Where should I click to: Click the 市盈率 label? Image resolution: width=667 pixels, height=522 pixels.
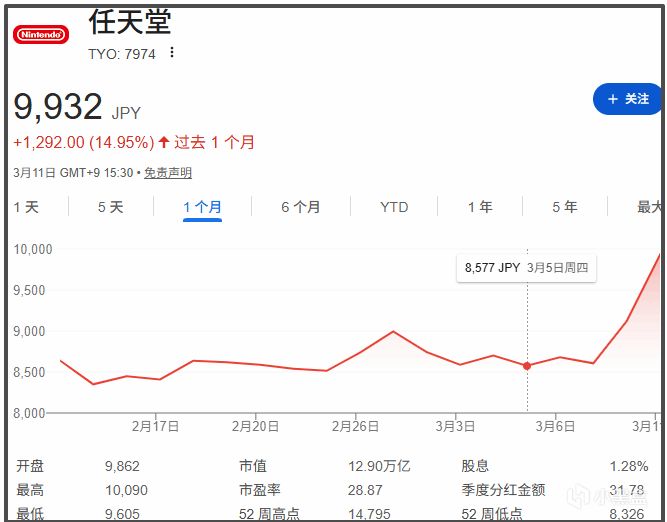point(259,490)
